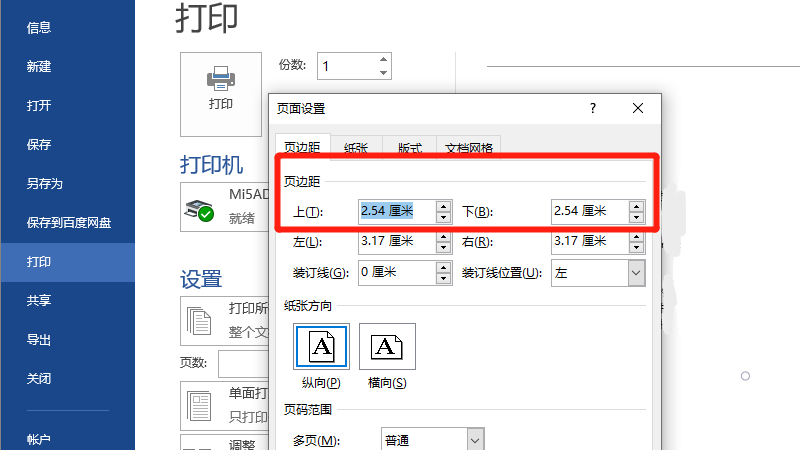The image size is (800, 450).
Task: Increase print copies (份数) with up arrow
Action: tap(382, 60)
